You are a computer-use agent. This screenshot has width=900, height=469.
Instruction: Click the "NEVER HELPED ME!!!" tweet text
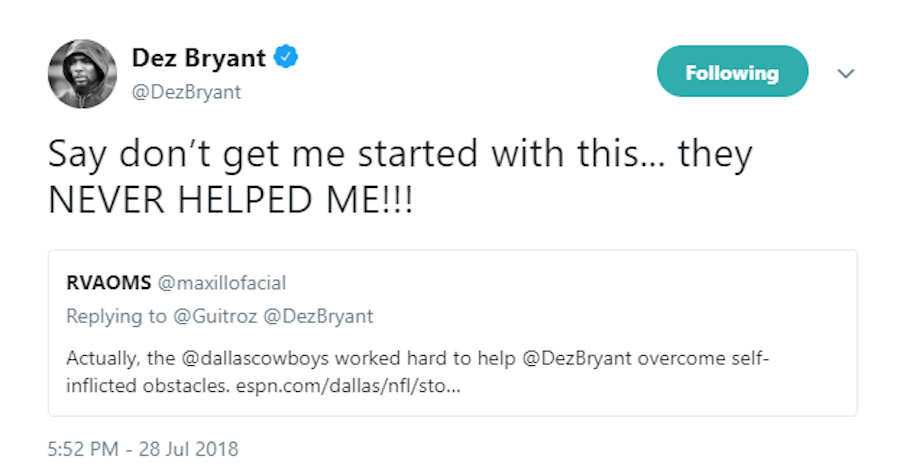tap(230, 199)
